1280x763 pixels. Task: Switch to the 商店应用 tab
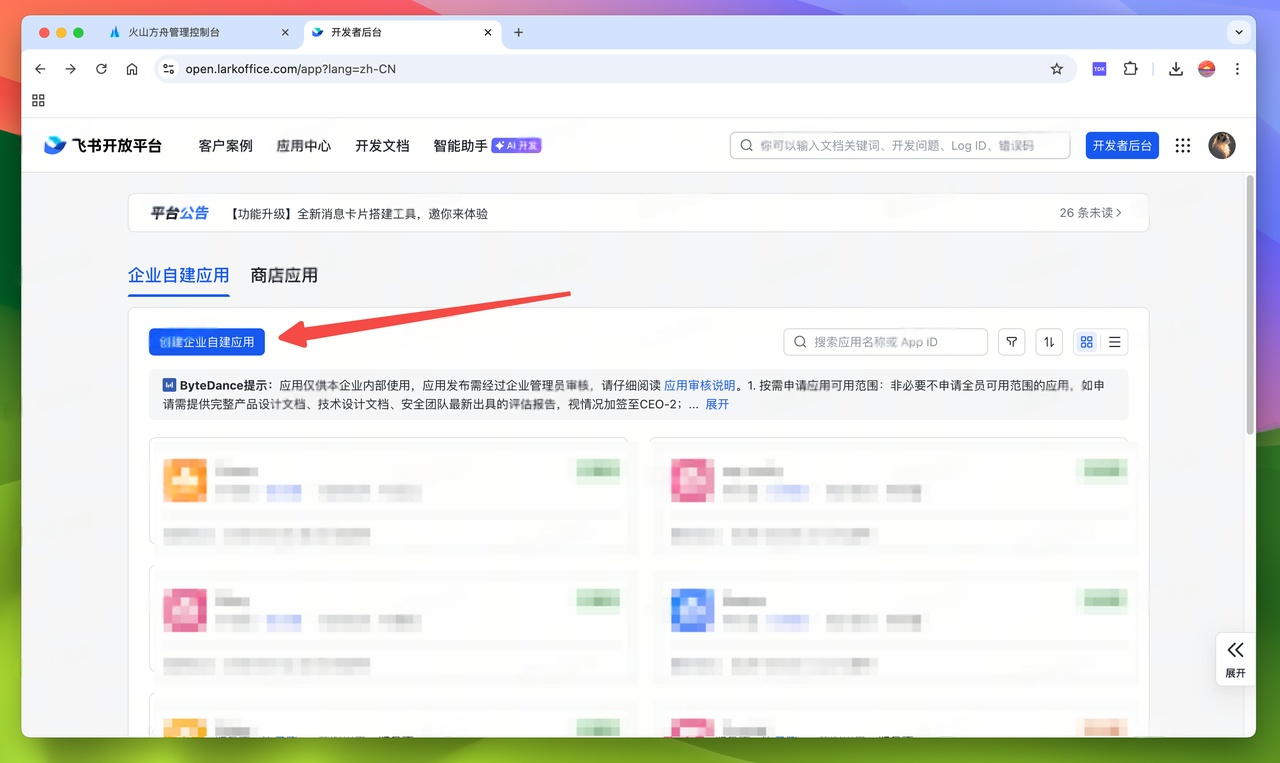tap(284, 274)
